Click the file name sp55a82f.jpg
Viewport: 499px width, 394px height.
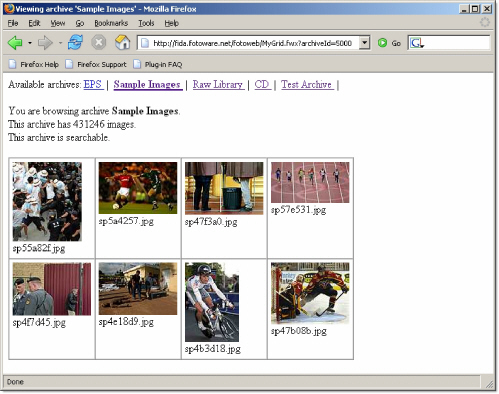[39, 249]
